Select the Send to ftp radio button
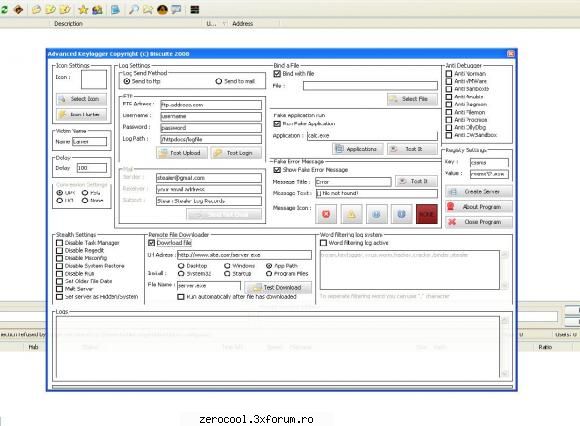 (x=127, y=81)
